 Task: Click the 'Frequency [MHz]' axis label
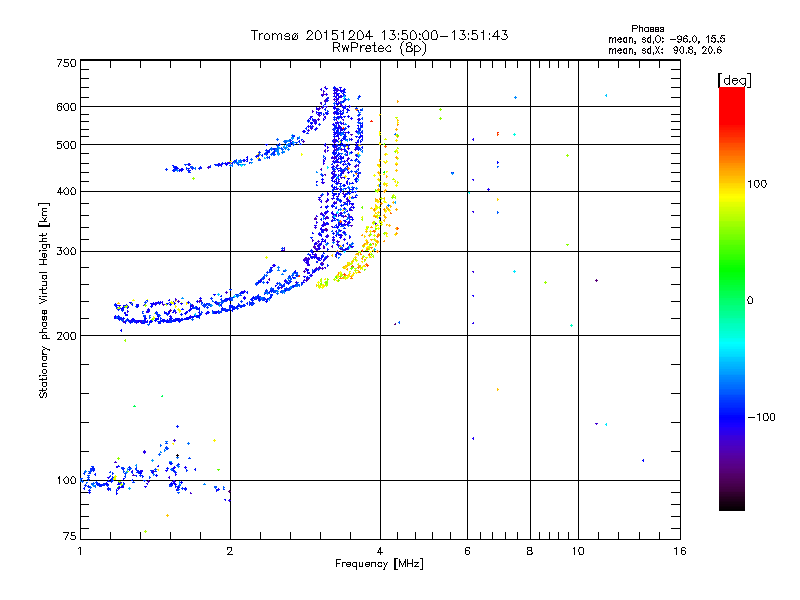[x=379, y=564]
